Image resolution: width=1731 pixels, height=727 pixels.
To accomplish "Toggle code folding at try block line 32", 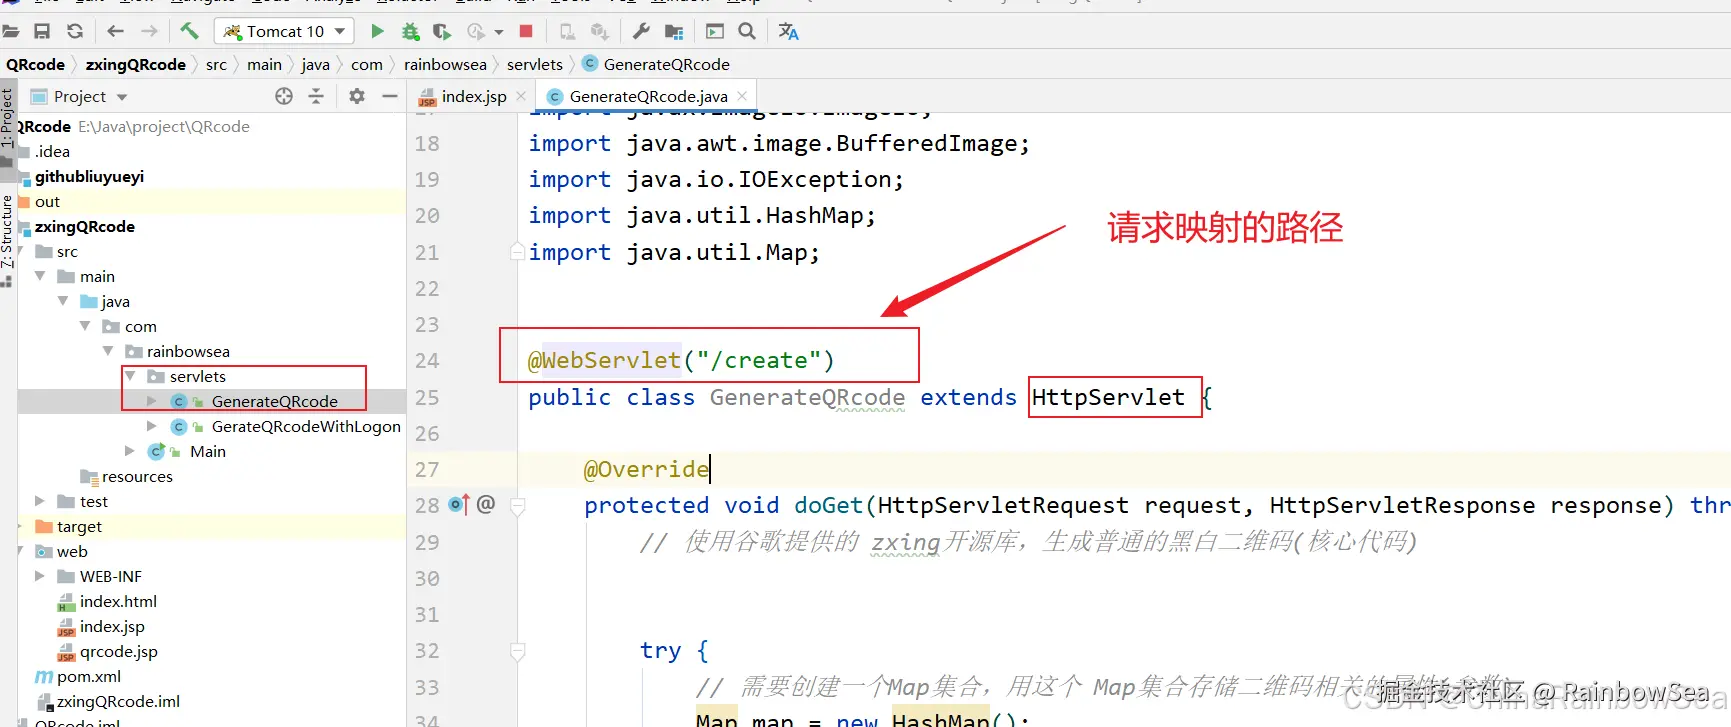I will [518, 651].
